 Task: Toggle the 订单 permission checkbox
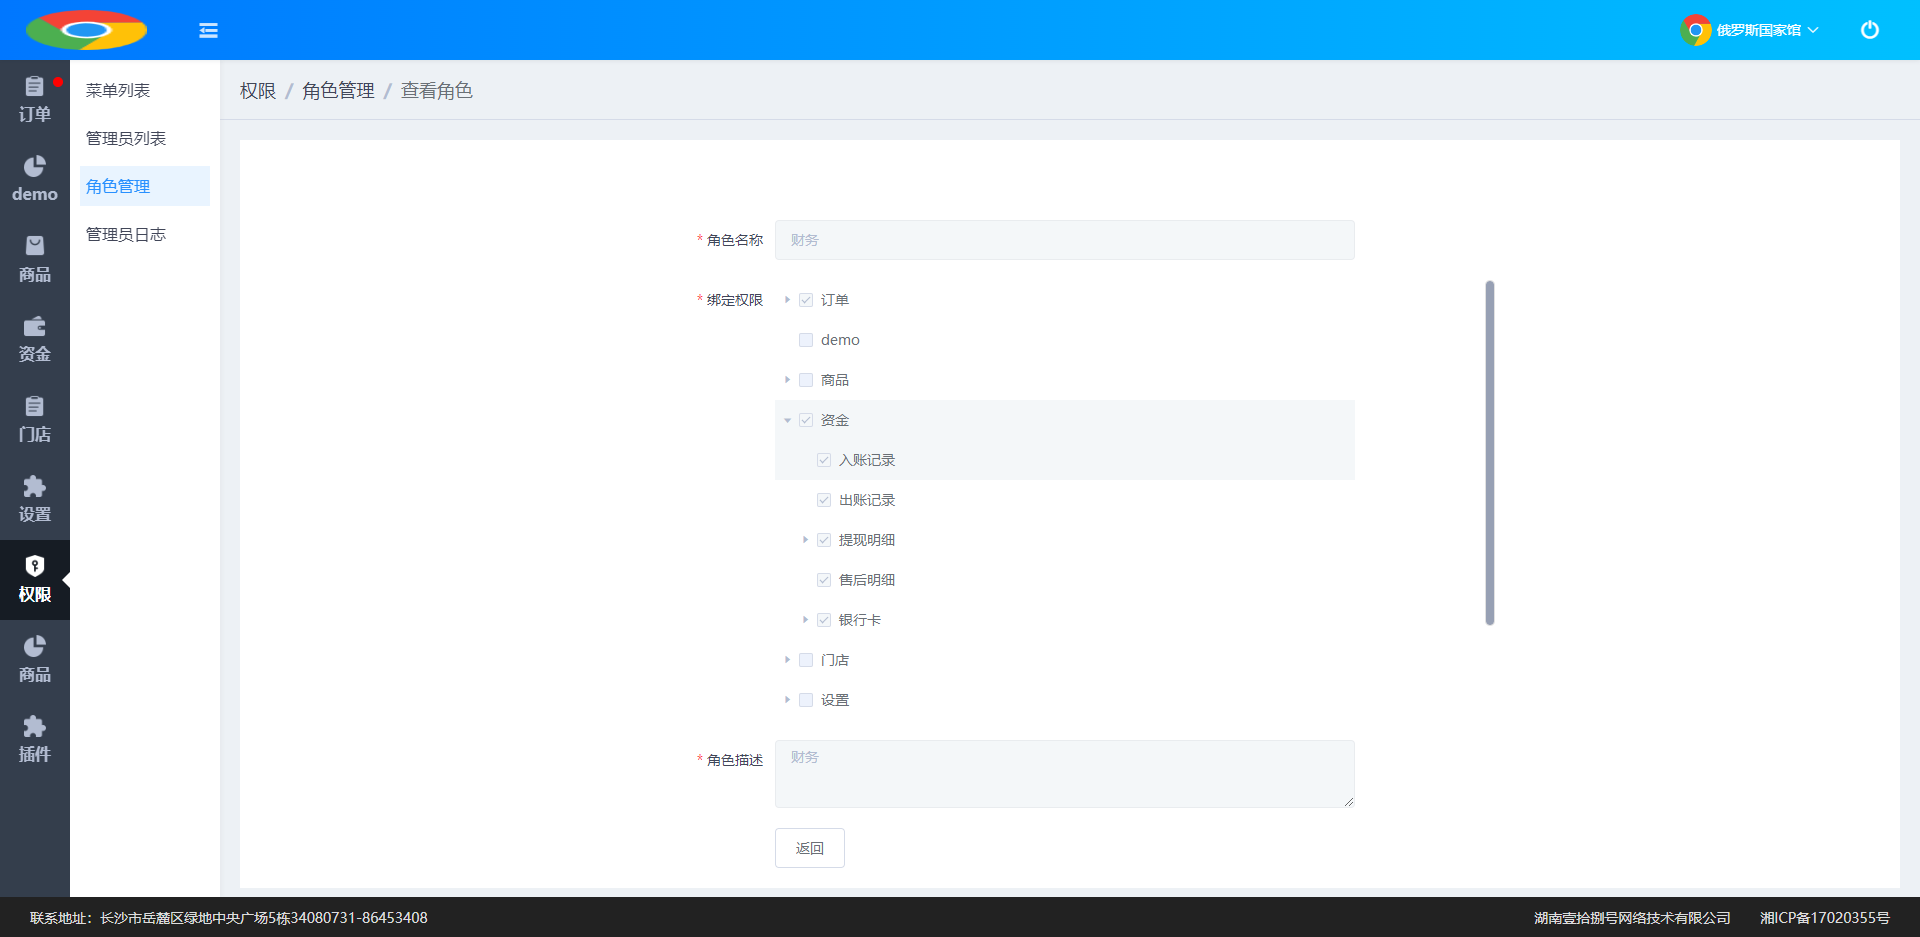[806, 300]
